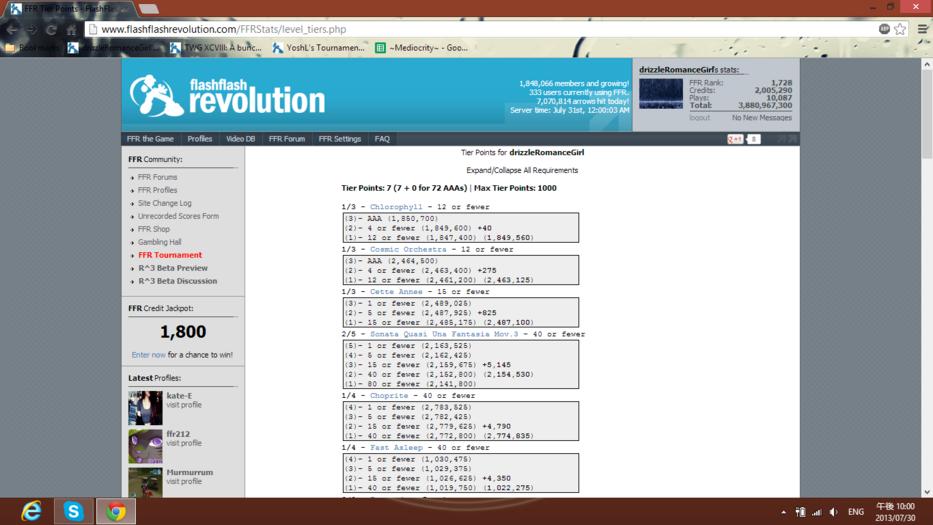Image resolution: width=933 pixels, height=525 pixels.
Task: Open the Unrecorded Scores Form link
Action: click(x=178, y=216)
